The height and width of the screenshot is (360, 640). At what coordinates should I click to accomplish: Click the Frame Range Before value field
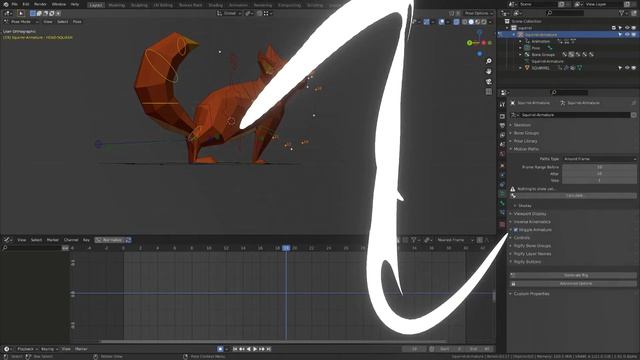(599, 167)
